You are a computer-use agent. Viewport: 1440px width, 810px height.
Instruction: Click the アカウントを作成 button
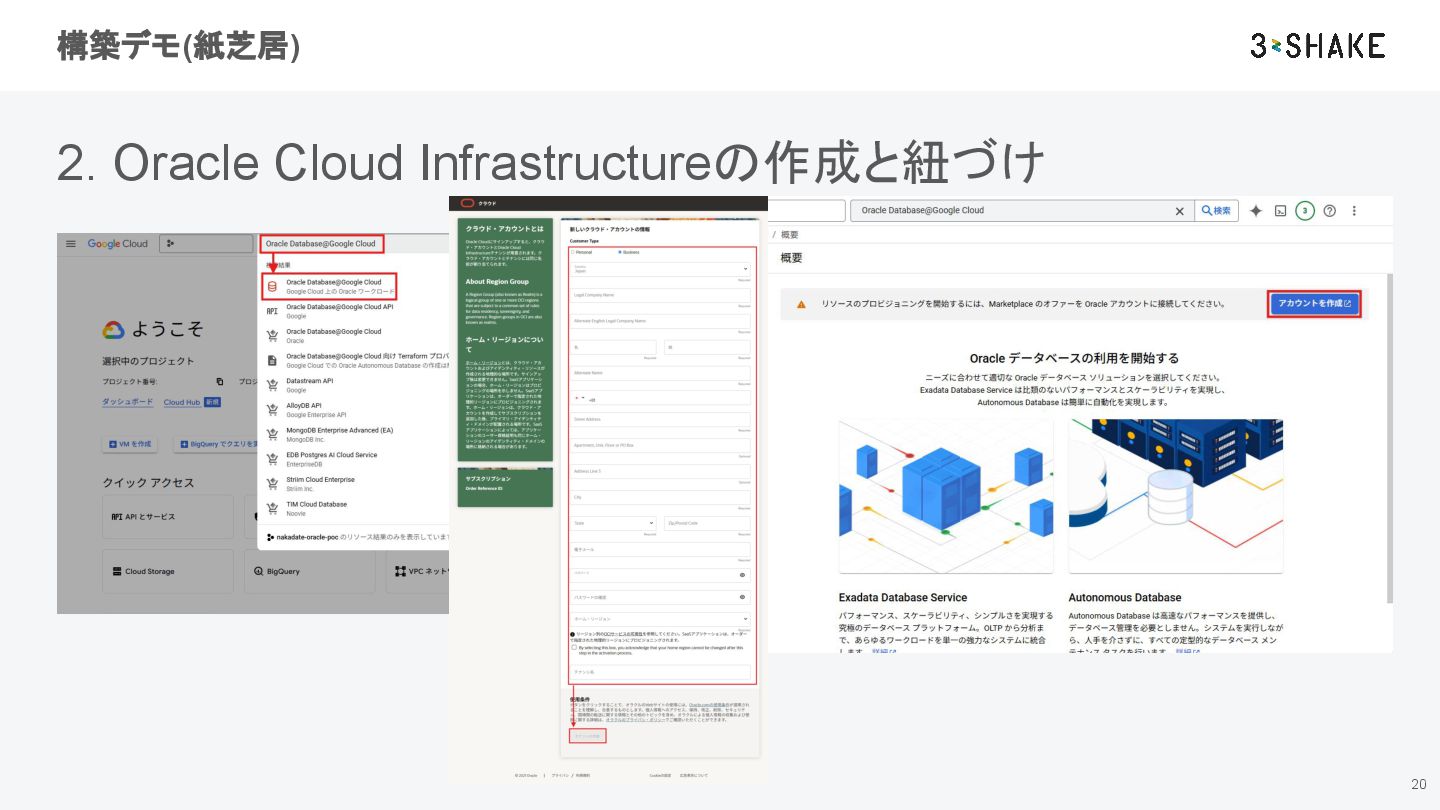coord(1314,303)
